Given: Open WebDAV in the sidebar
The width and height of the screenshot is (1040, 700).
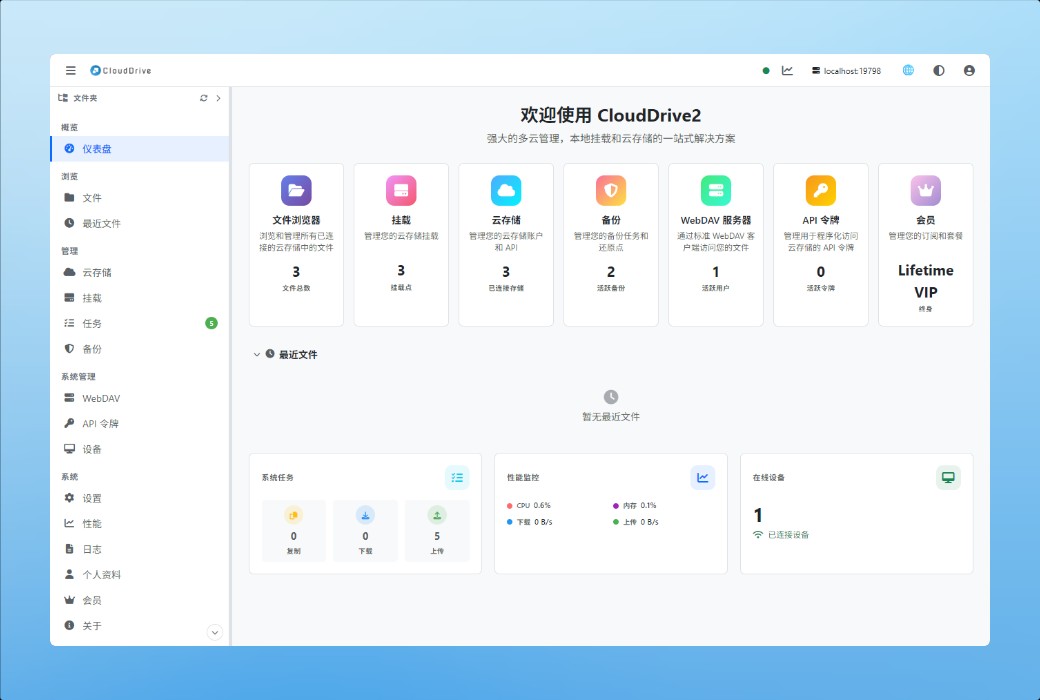Looking at the screenshot, I should point(140,398).
